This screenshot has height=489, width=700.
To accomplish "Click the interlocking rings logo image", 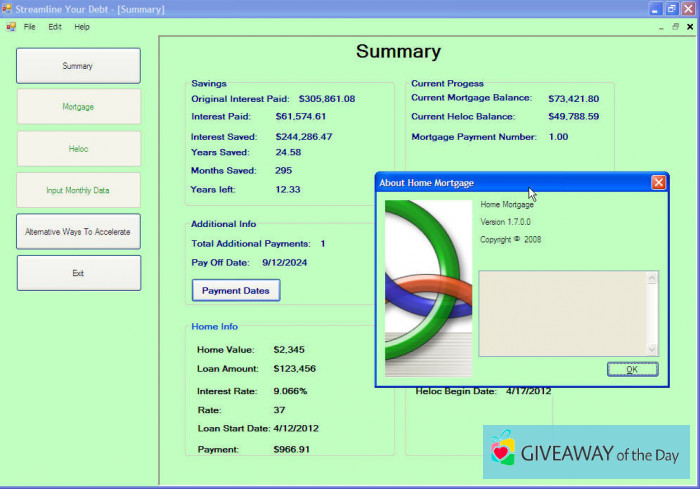I will (428, 286).
